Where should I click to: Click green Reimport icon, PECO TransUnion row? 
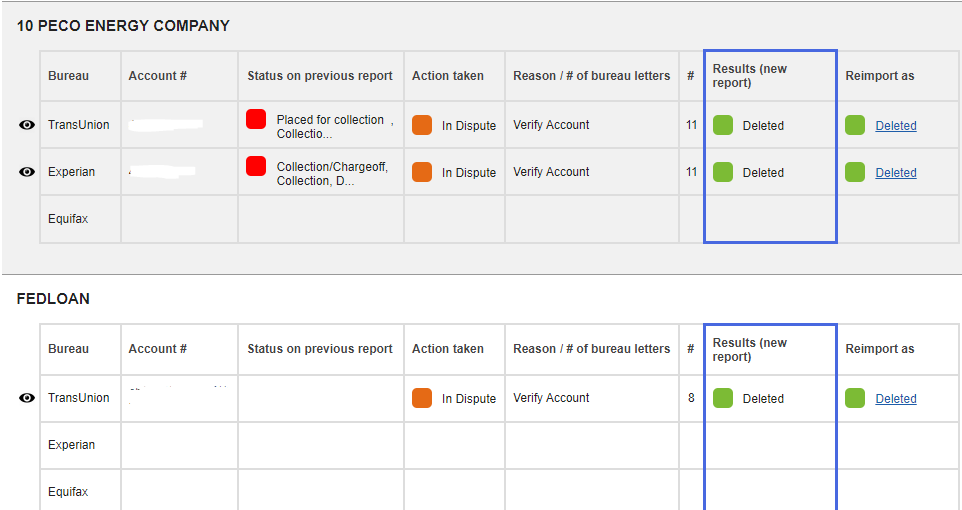[x=855, y=125]
